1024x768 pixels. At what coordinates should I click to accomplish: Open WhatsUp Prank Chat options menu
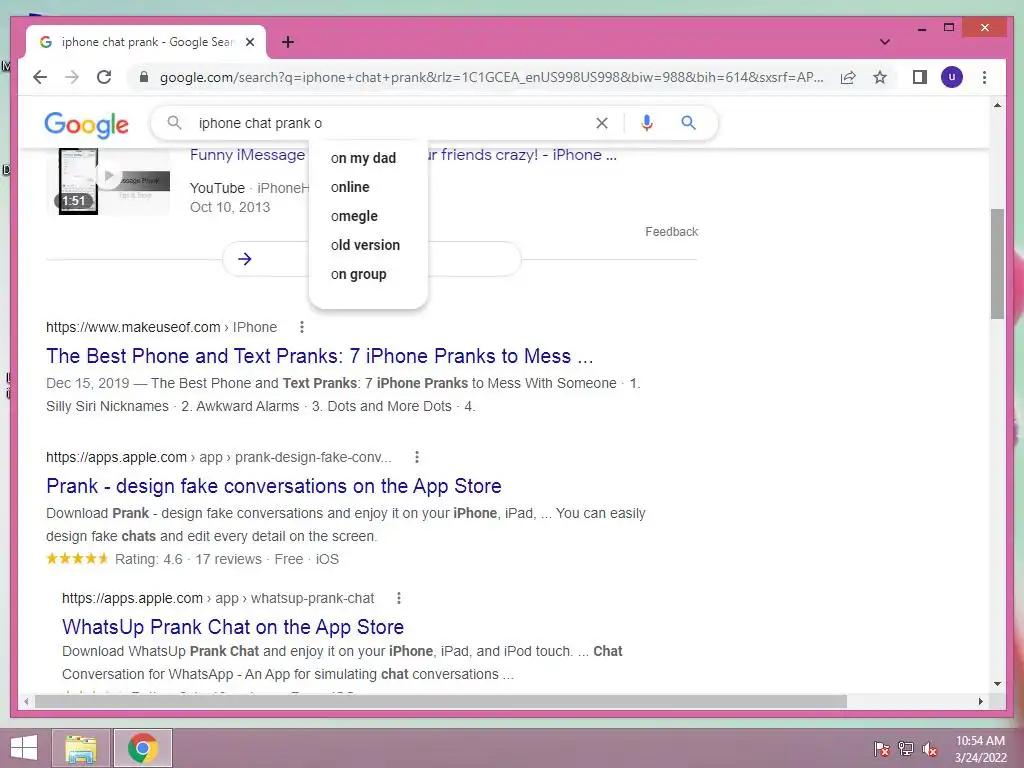[x=398, y=598]
